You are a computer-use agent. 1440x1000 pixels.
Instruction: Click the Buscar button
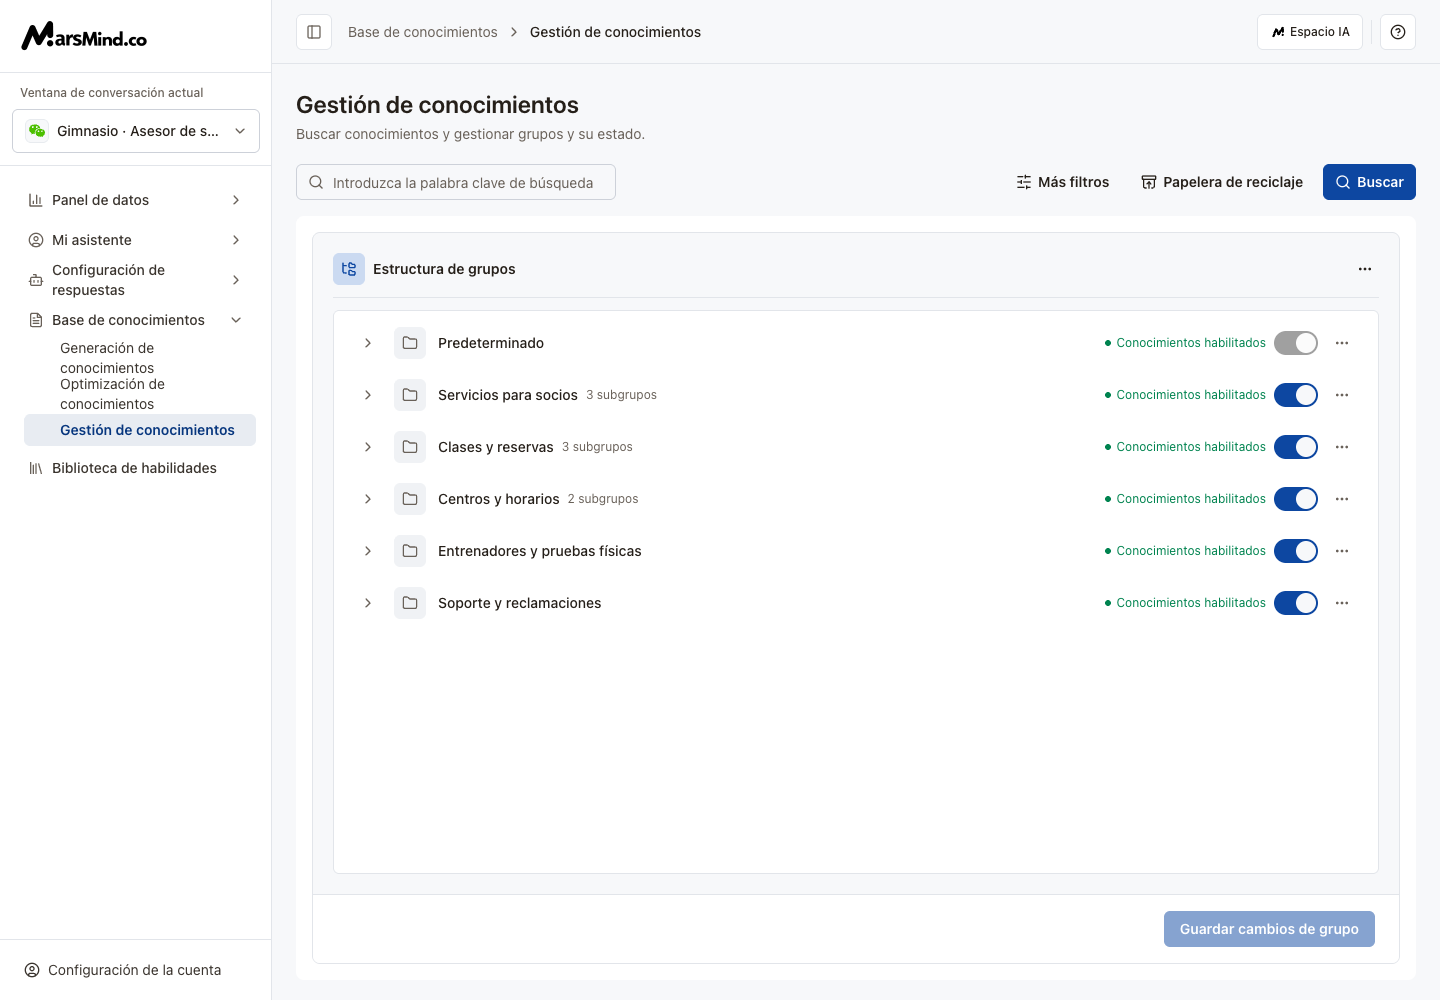coord(1369,182)
